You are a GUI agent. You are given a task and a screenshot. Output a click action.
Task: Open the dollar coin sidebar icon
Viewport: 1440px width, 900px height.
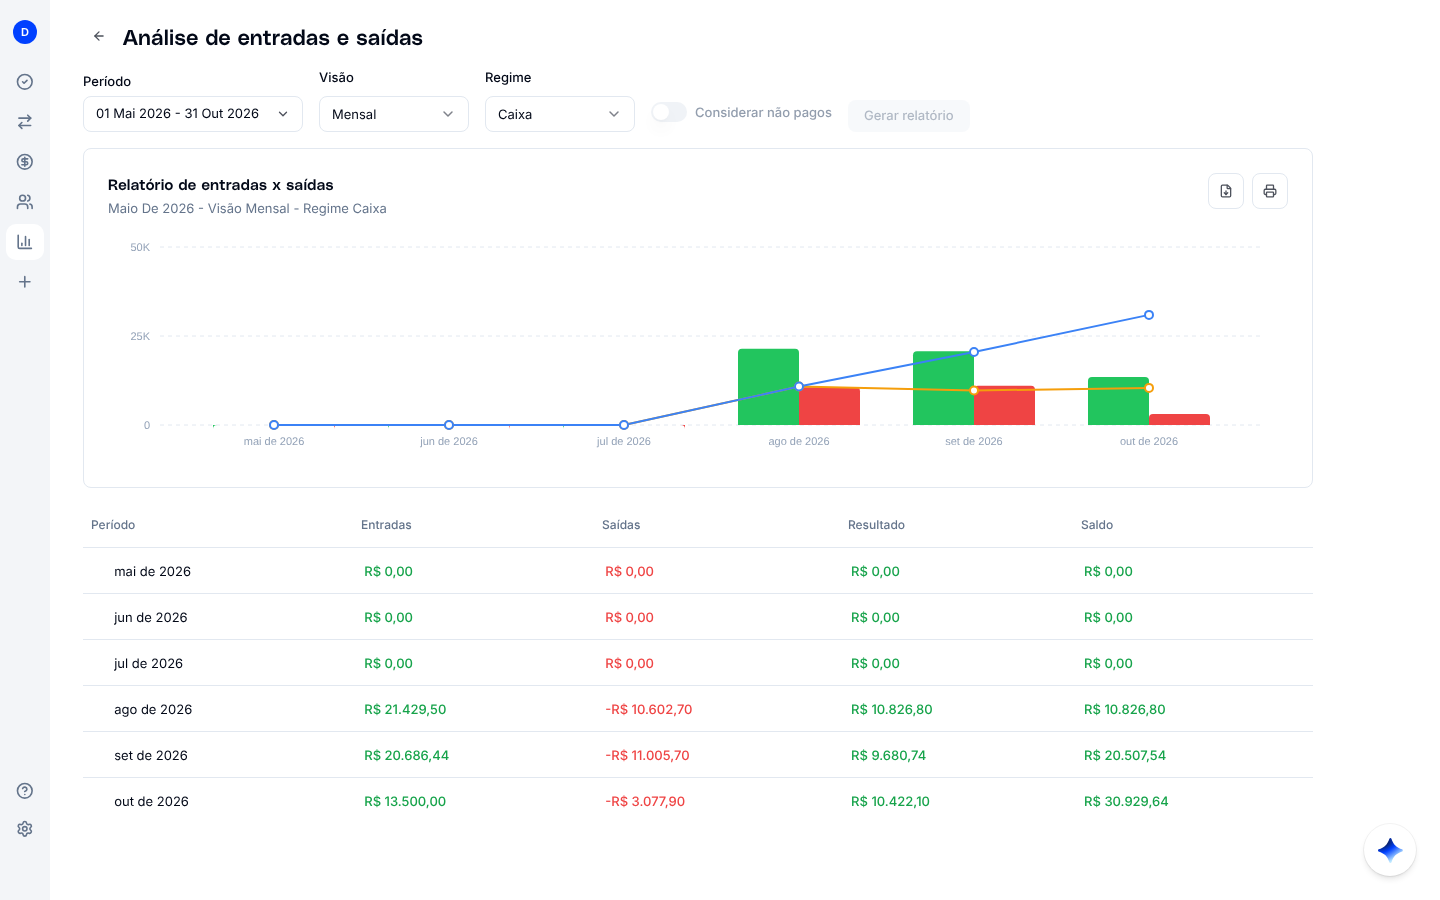click(x=25, y=162)
